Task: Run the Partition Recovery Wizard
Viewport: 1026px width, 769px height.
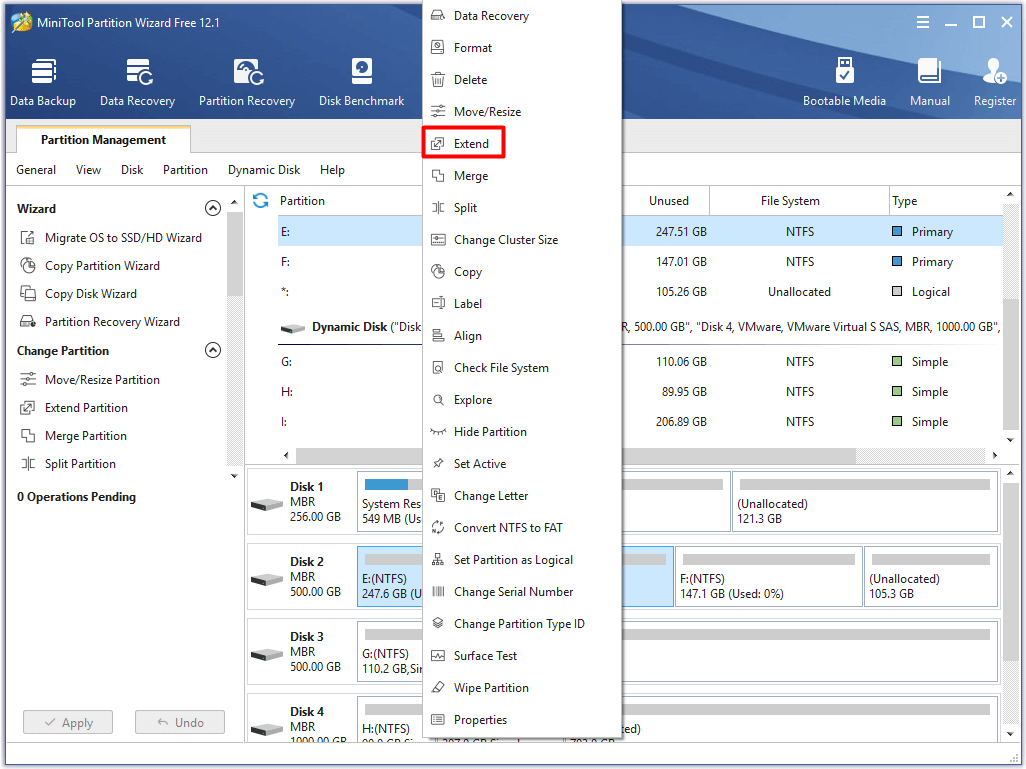Action: (99, 322)
